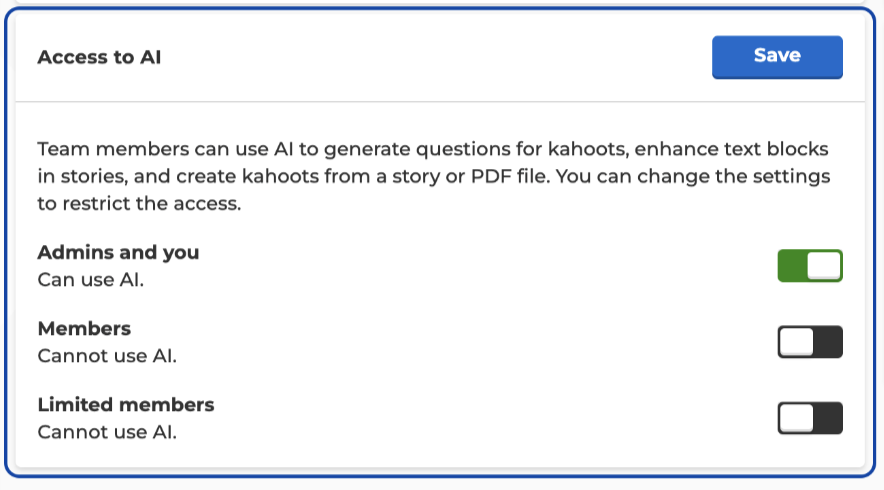Turn on AI for Limited members
The height and width of the screenshot is (490, 884).
(x=810, y=418)
